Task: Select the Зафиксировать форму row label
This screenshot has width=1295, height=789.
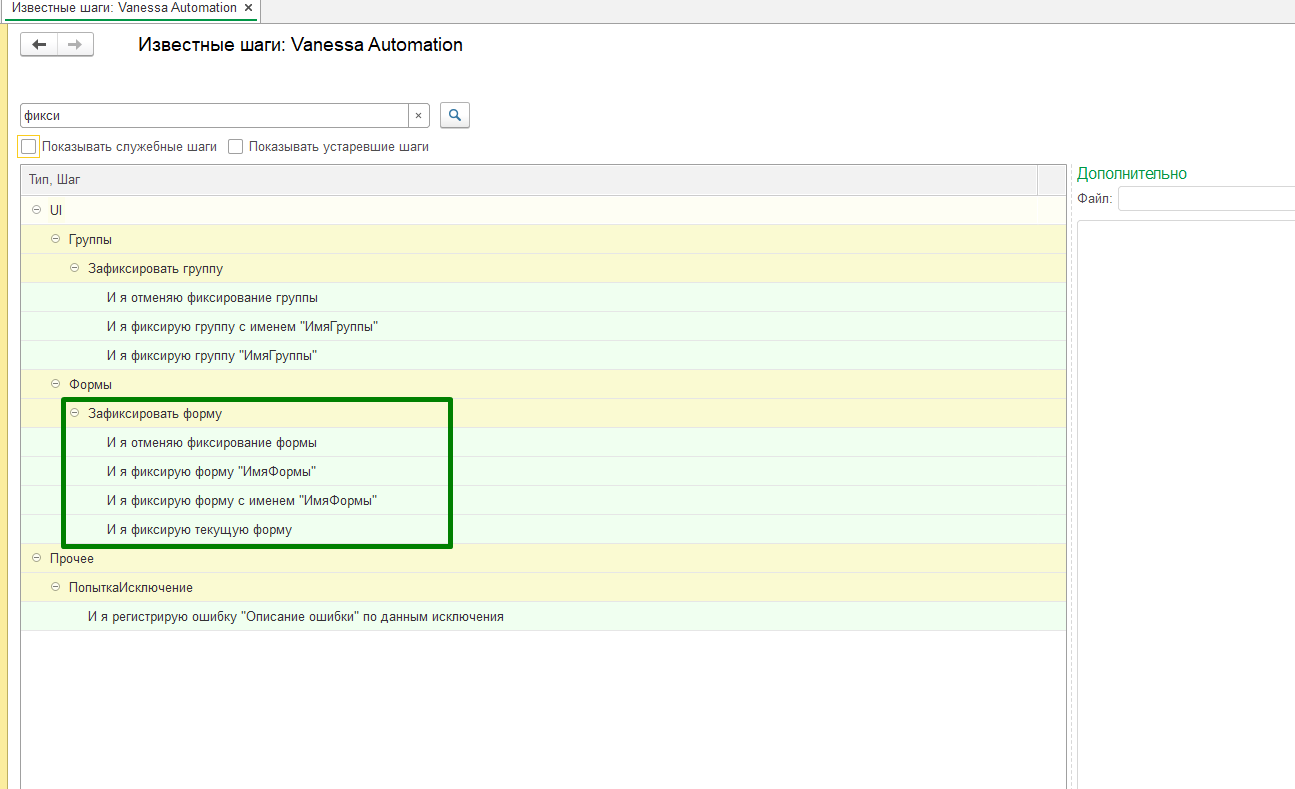Action: pos(155,413)
